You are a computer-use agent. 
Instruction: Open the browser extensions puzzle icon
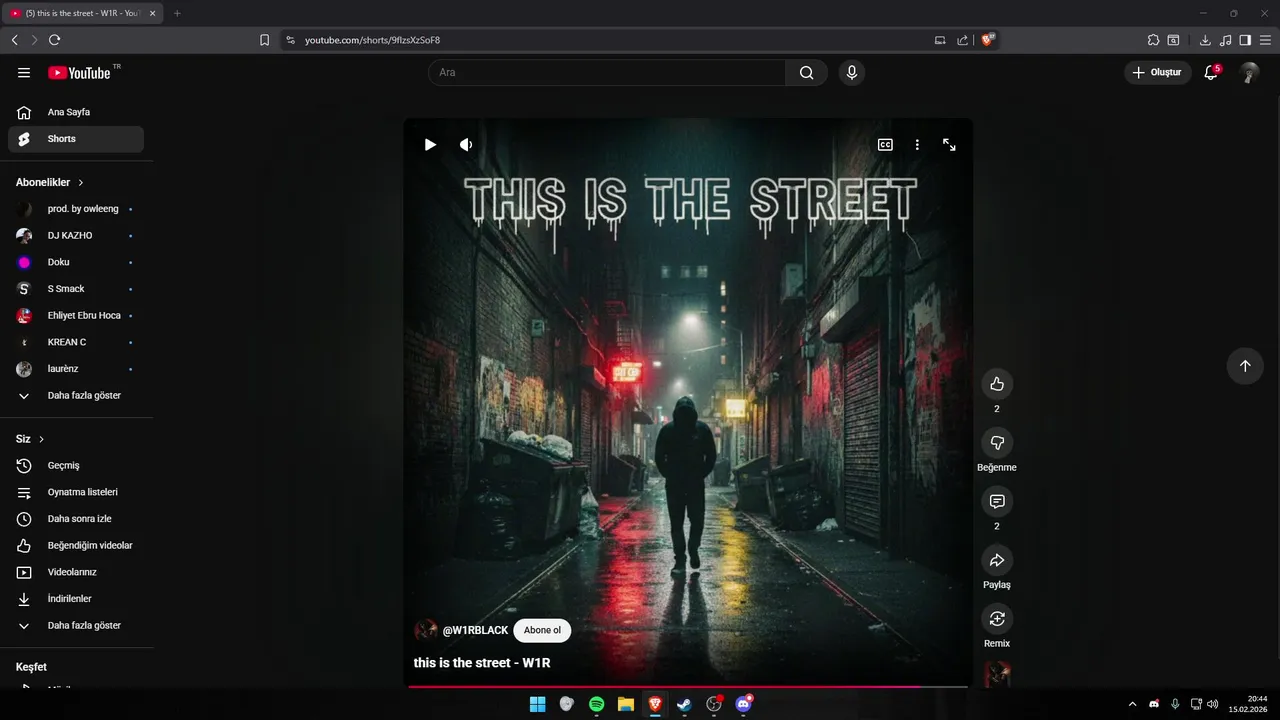point(1153,40)
